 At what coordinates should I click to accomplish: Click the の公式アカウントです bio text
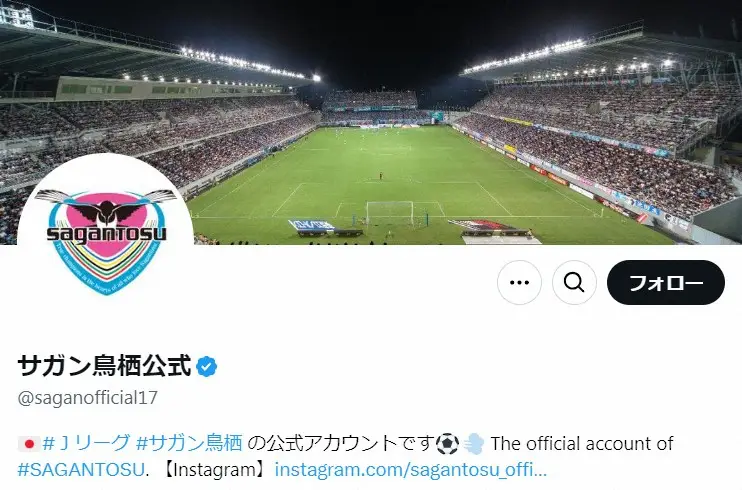(x=340, y=444)
